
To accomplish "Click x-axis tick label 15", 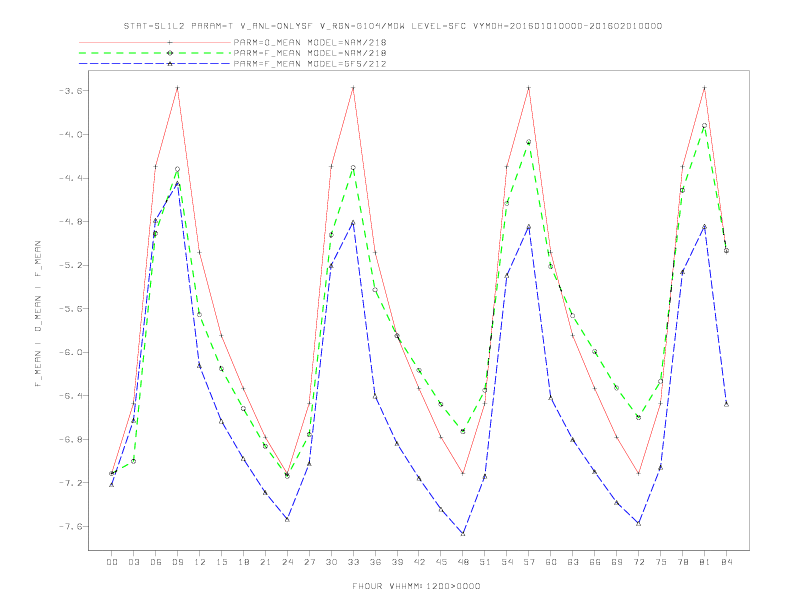I will coord(221,562).
